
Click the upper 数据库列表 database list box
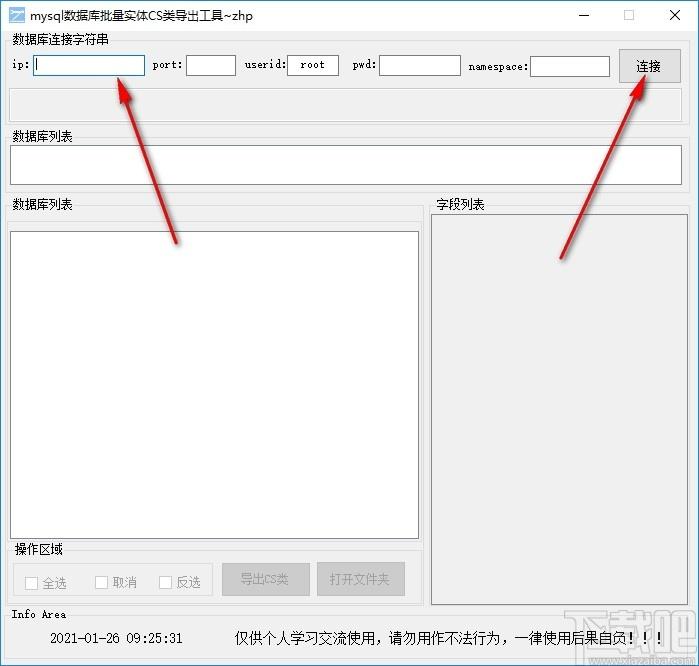coord(345,164)
